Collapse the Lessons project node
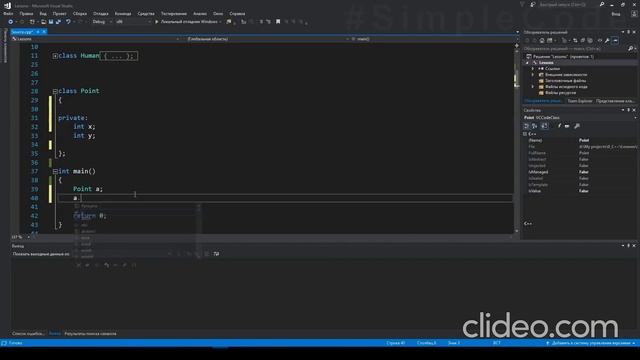Image resolution: width=640 pixels, height=360 pixels. pyautogui.click(x=527, y=63)
